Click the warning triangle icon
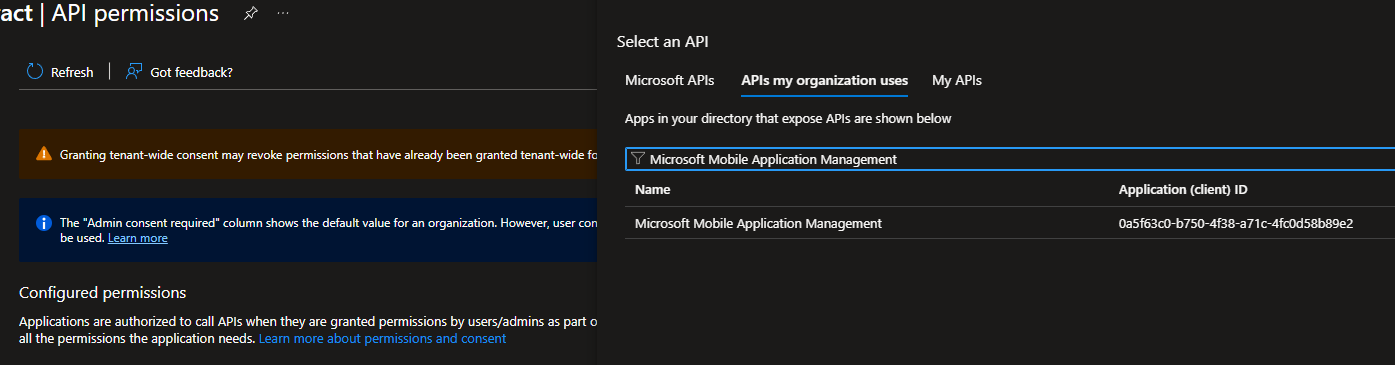 tap(43, 154)
